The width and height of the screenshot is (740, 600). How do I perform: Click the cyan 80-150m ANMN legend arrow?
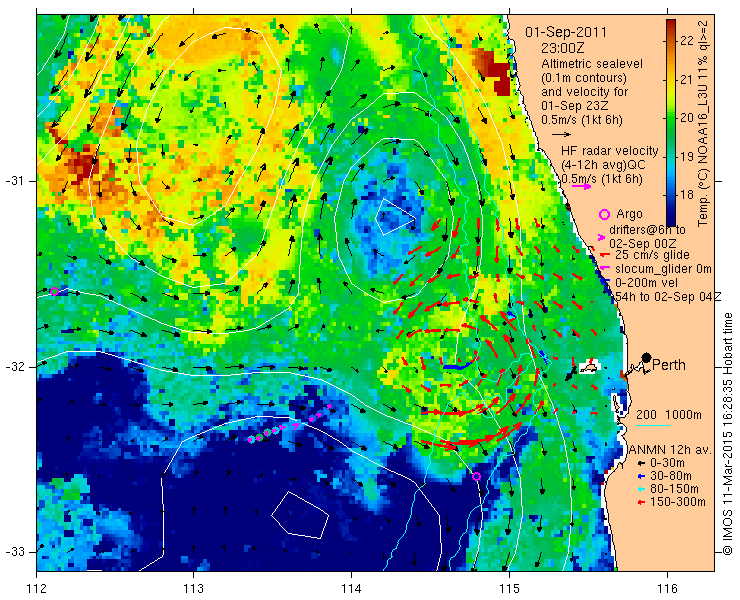click(x=641, y=489)
